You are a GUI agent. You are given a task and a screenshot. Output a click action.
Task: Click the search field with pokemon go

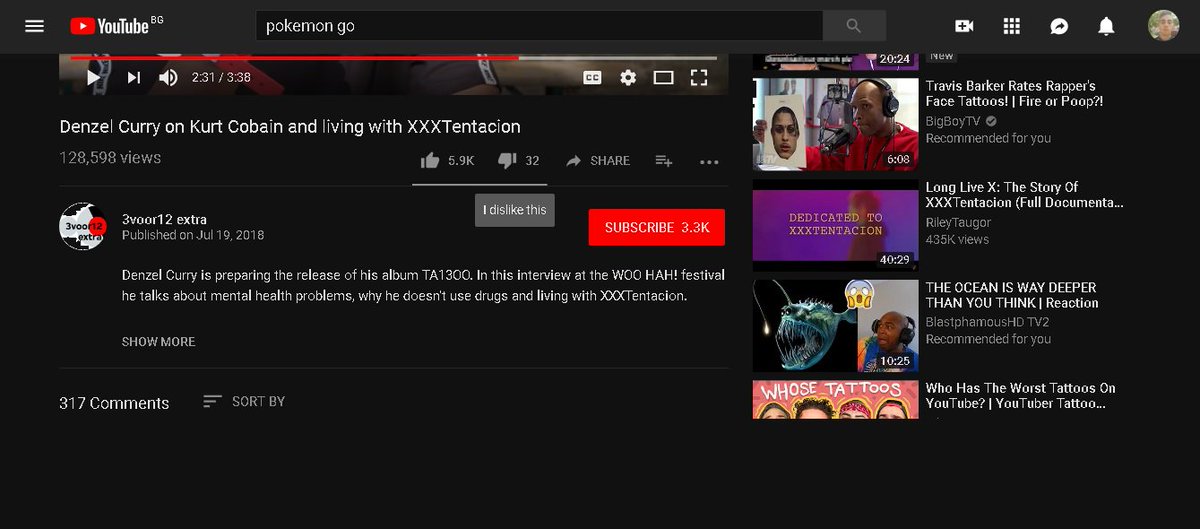click(x=539, y=26)
